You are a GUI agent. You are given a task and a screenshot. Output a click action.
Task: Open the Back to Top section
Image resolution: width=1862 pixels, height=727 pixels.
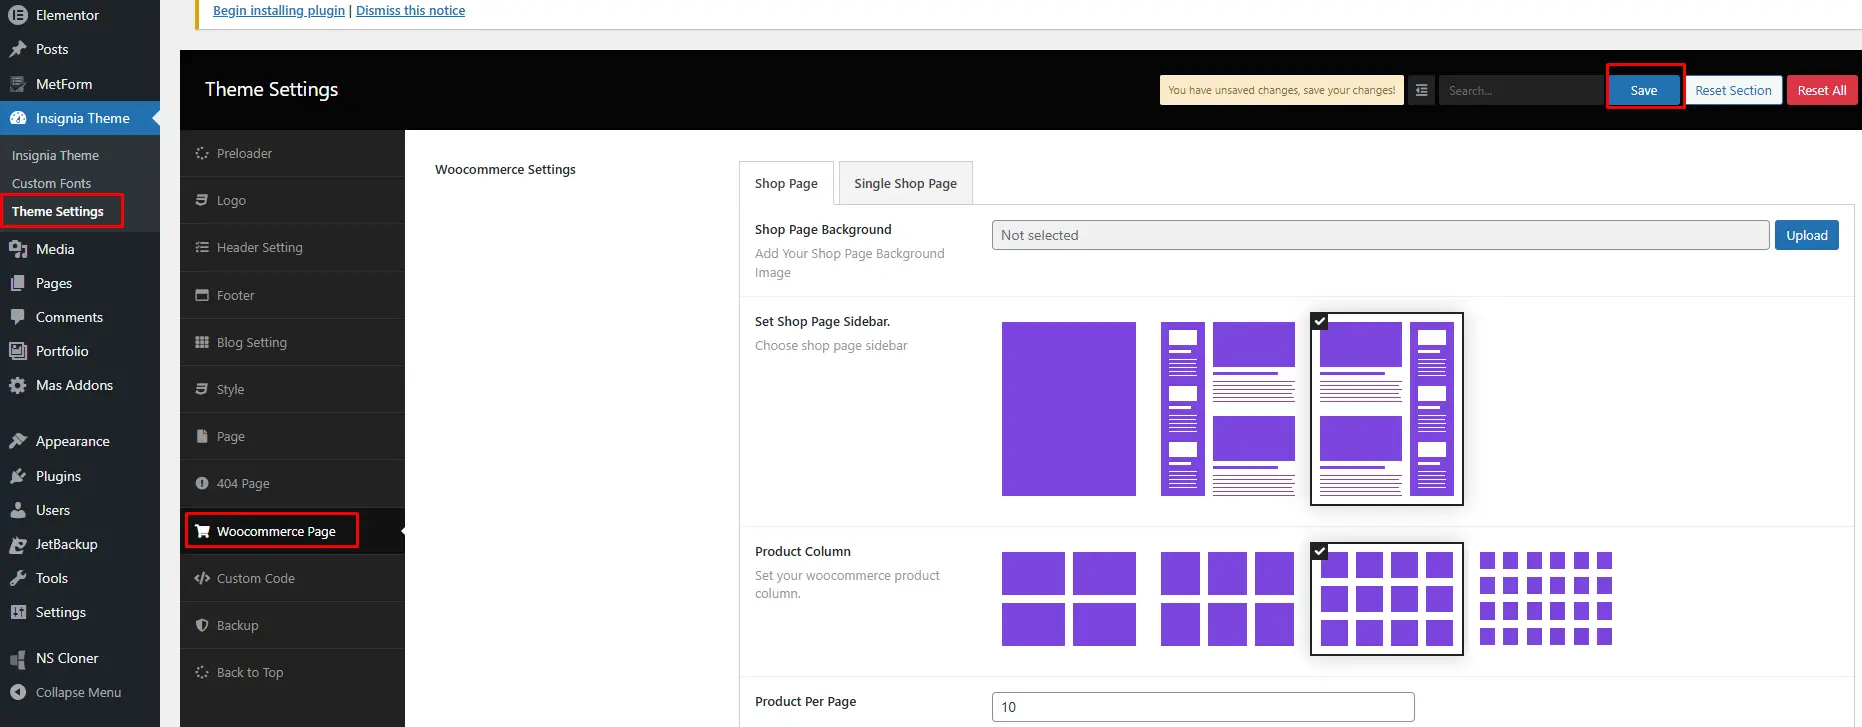pos(293,672)
